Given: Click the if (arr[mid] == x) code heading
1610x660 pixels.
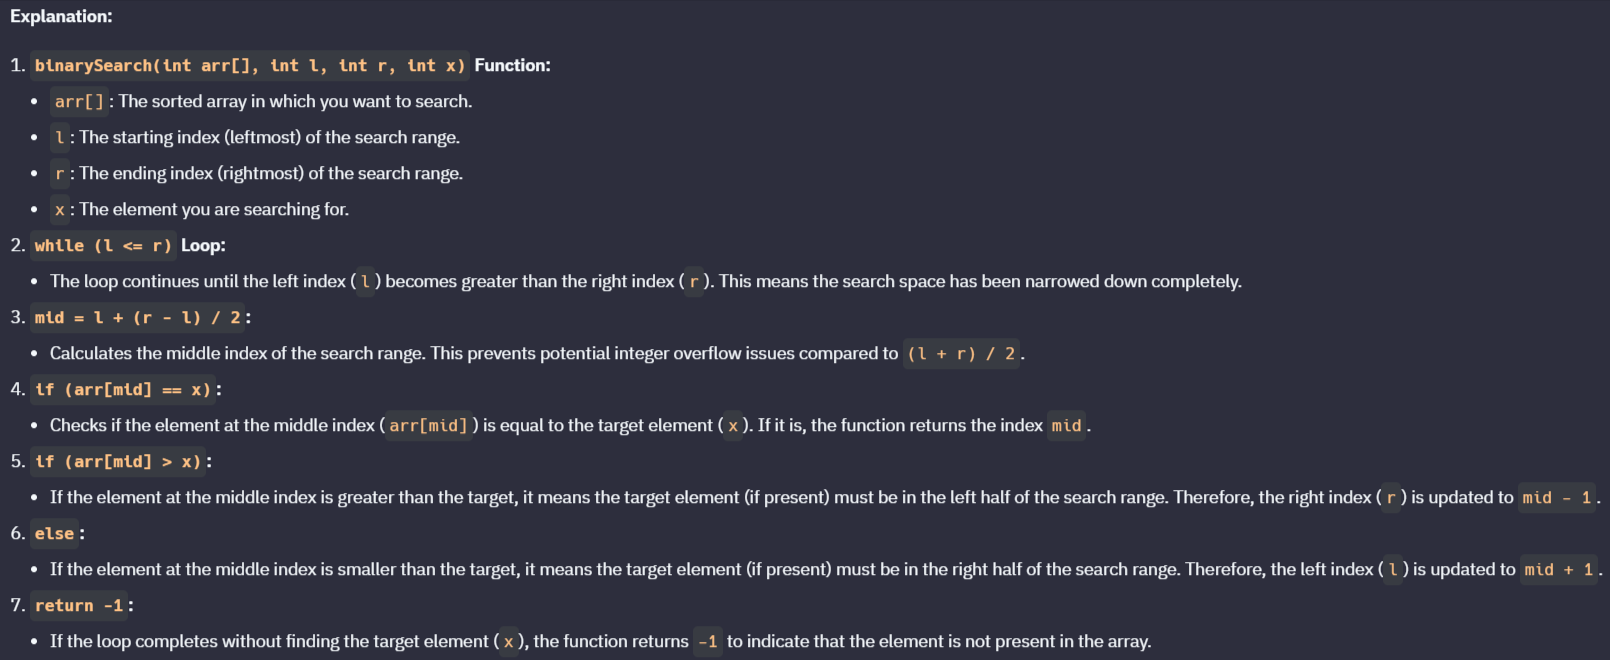Looking at the screenshot, I should pos(122,390).
